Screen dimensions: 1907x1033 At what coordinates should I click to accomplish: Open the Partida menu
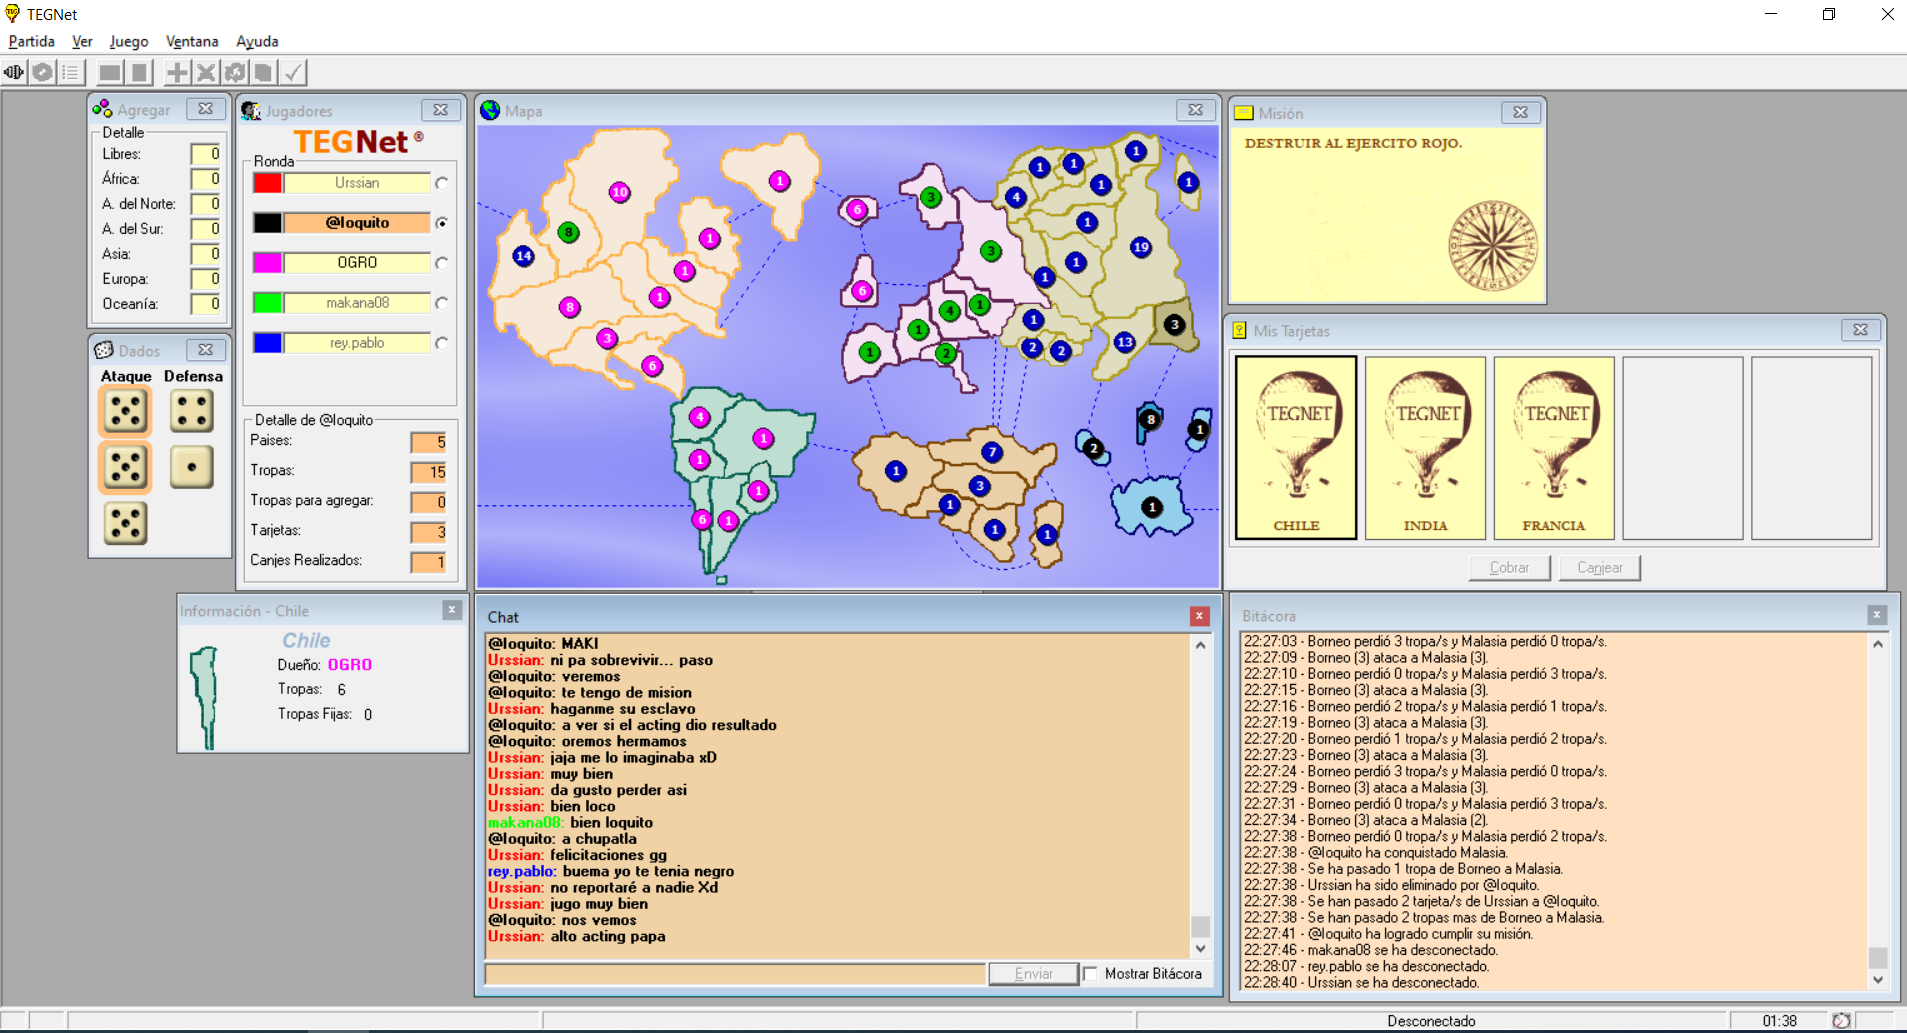[x=31, y=41]
